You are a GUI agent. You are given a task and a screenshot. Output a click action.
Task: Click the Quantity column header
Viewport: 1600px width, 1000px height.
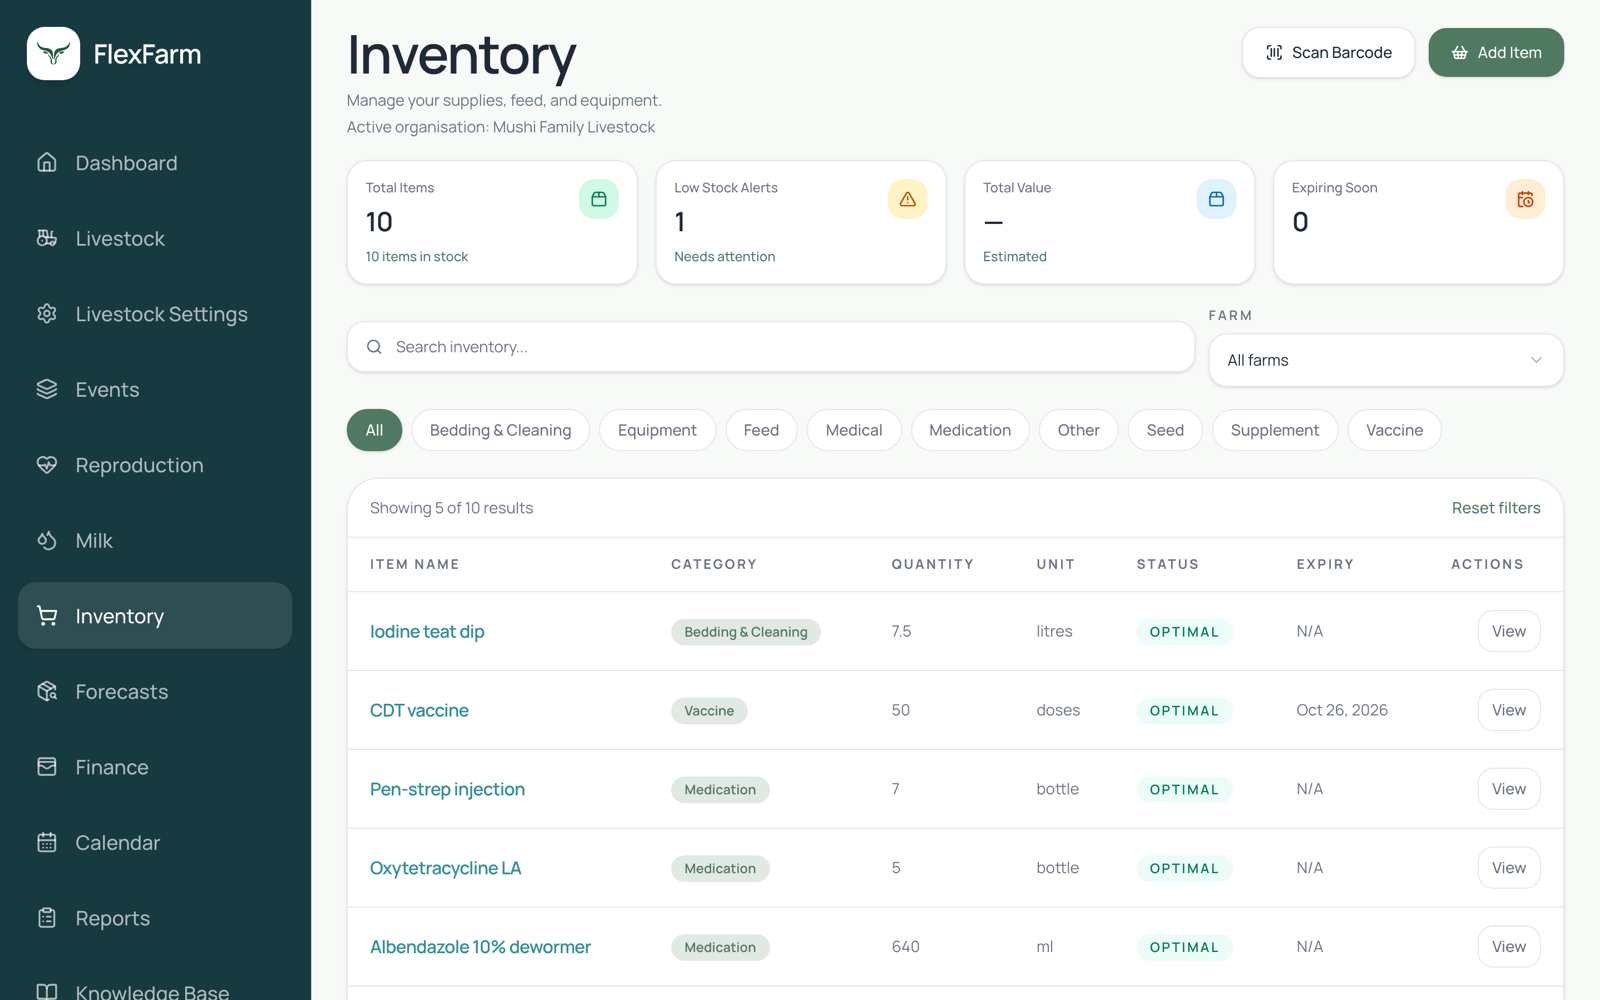932,564
